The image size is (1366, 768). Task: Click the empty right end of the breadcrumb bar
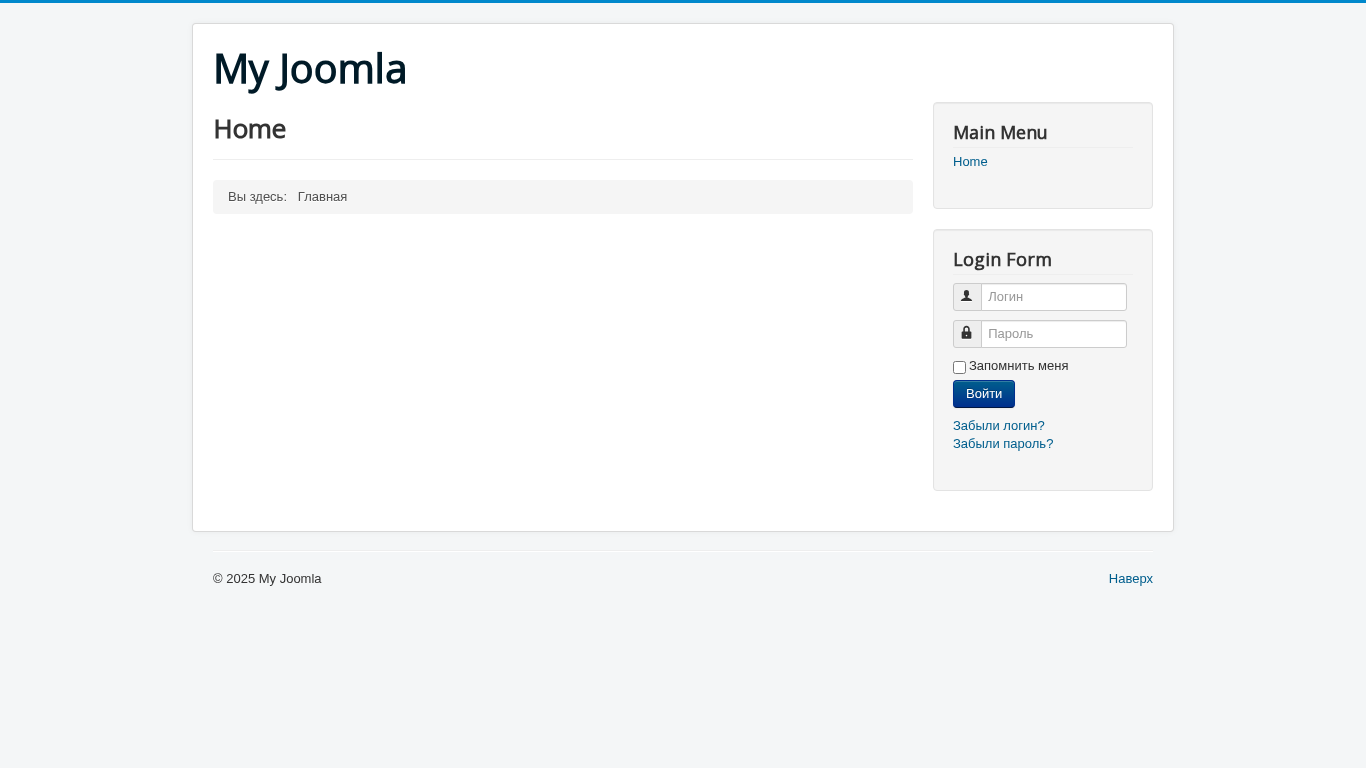click(800, 197)
